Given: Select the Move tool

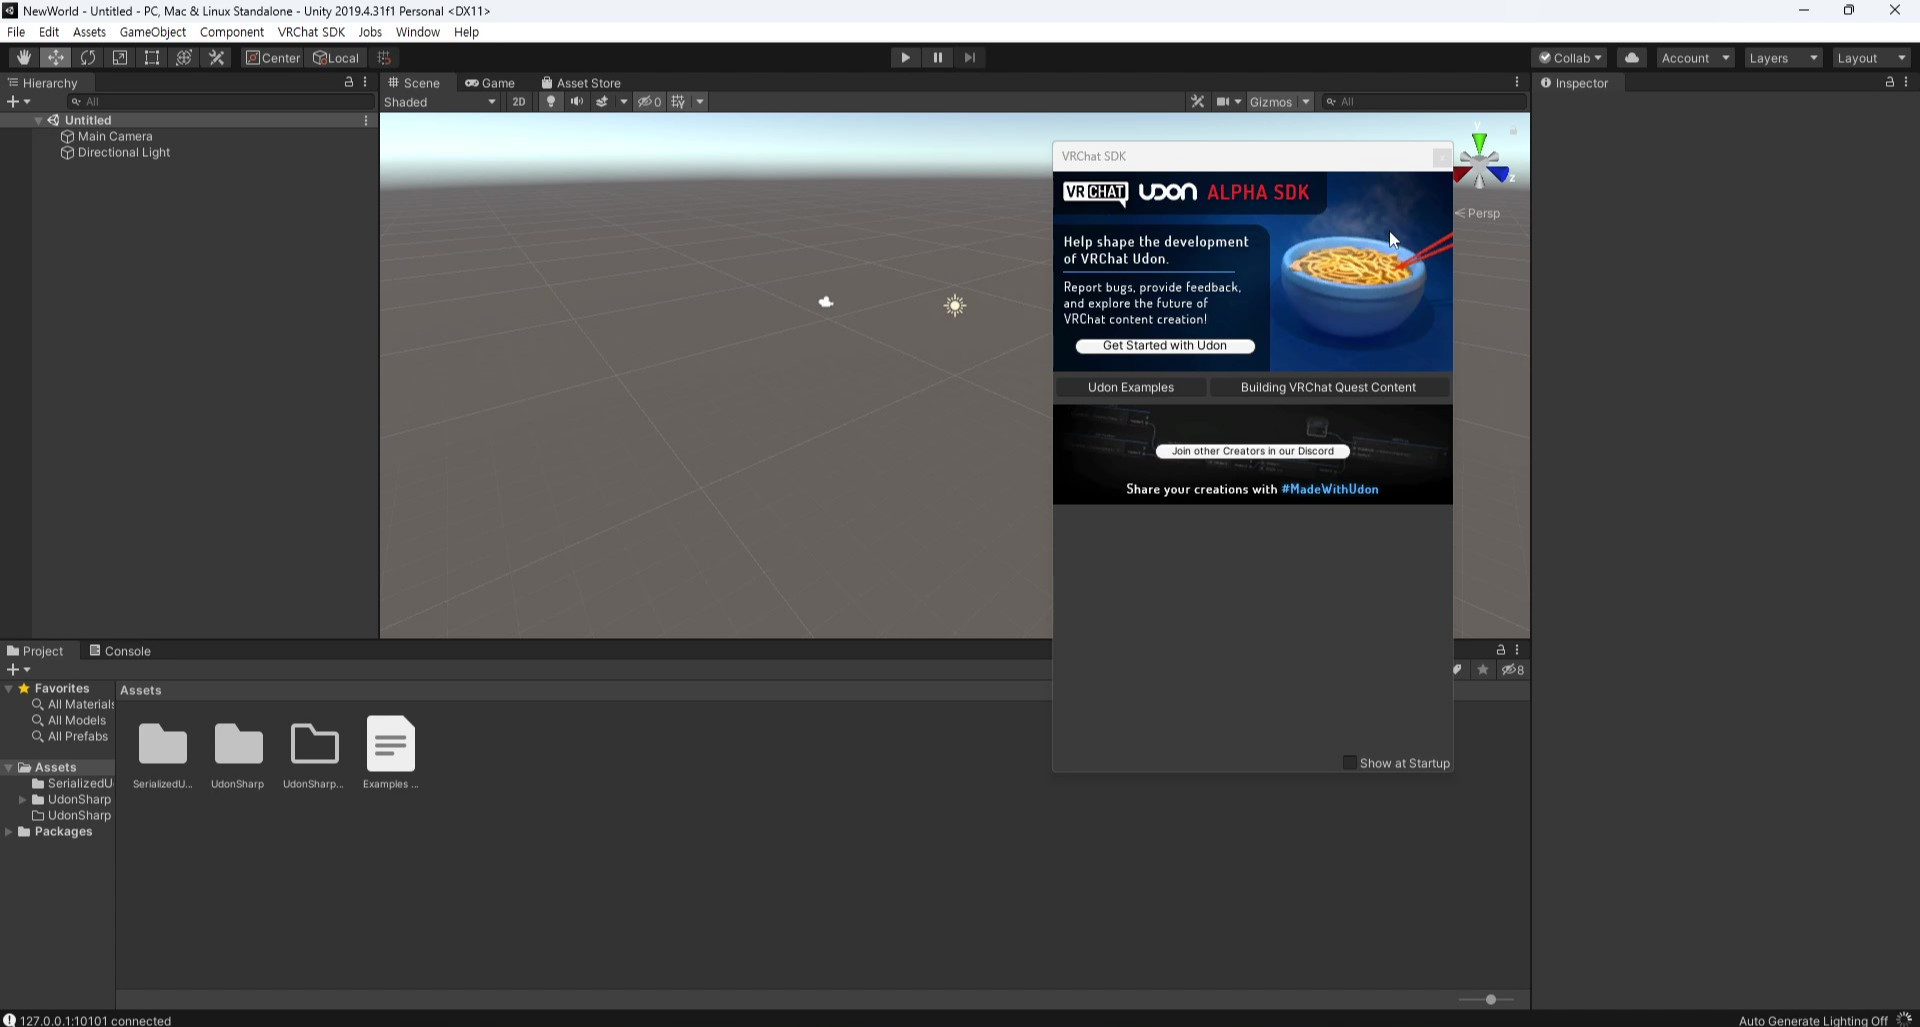Looking at the screenshot, I should (56, 58).
